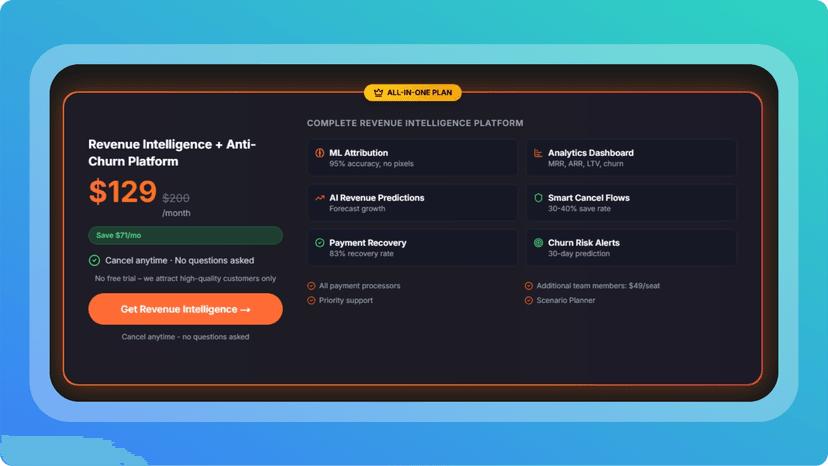The height and width of the screenshot is (466, 828).
Task: Click the Churn Risk Alerts icon
Action: [x=538, y=243]
